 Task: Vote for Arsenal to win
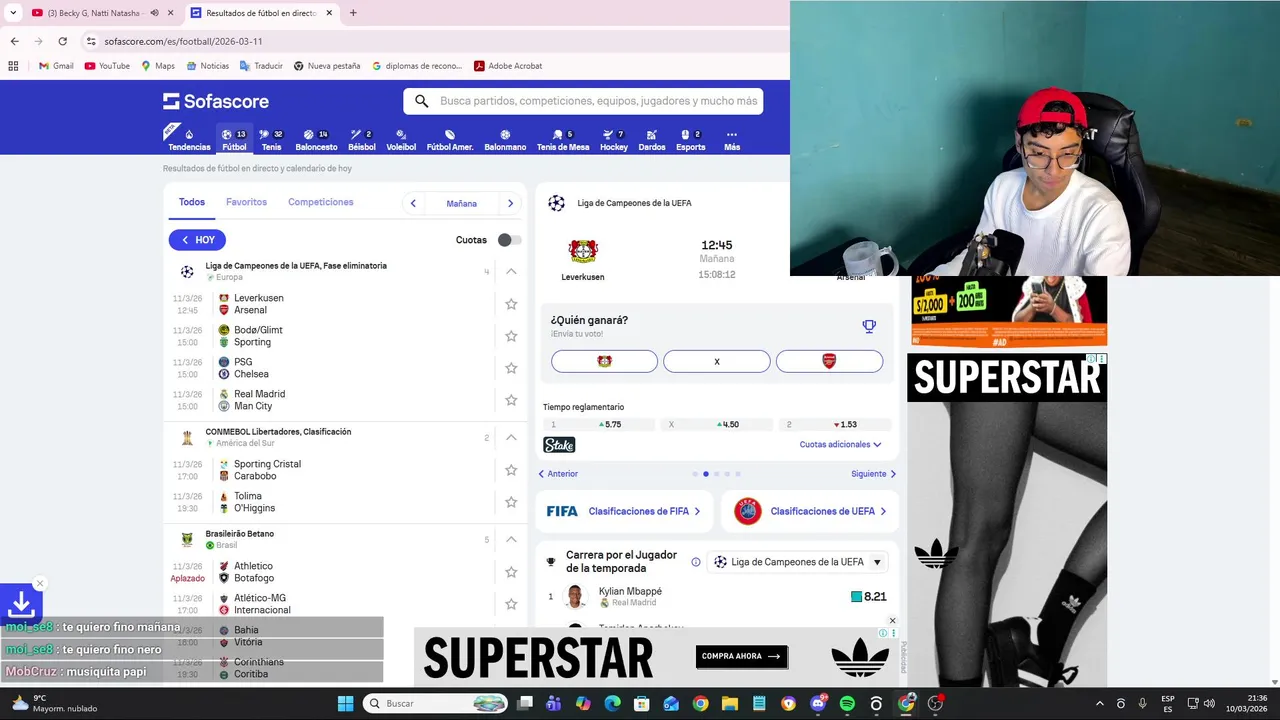point(829,361)
